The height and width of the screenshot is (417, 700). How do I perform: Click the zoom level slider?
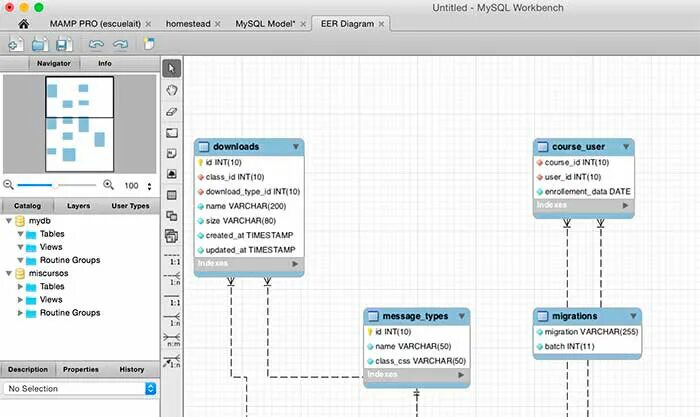(x=56, y=185)
